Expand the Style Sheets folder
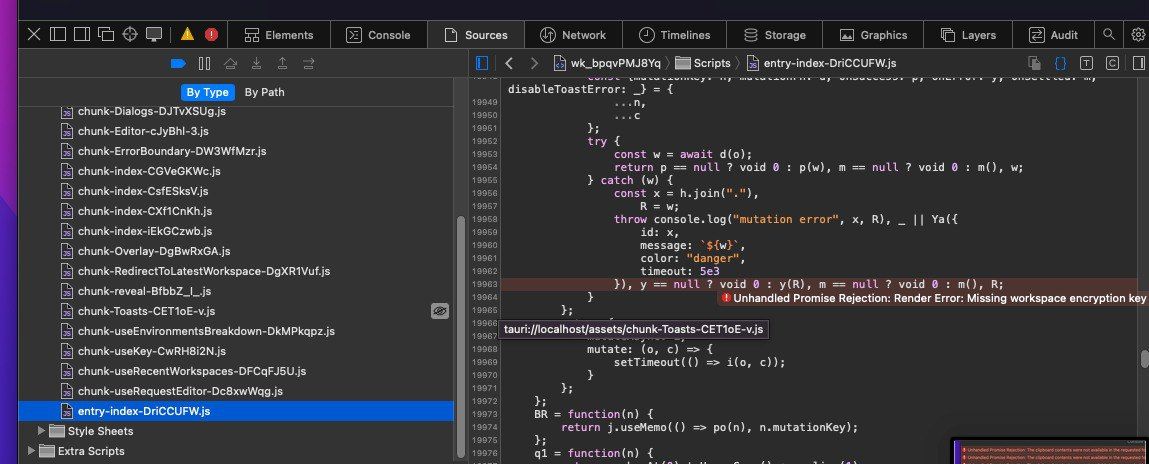Screen dimensions: 1149x464 tap(42, 431)
